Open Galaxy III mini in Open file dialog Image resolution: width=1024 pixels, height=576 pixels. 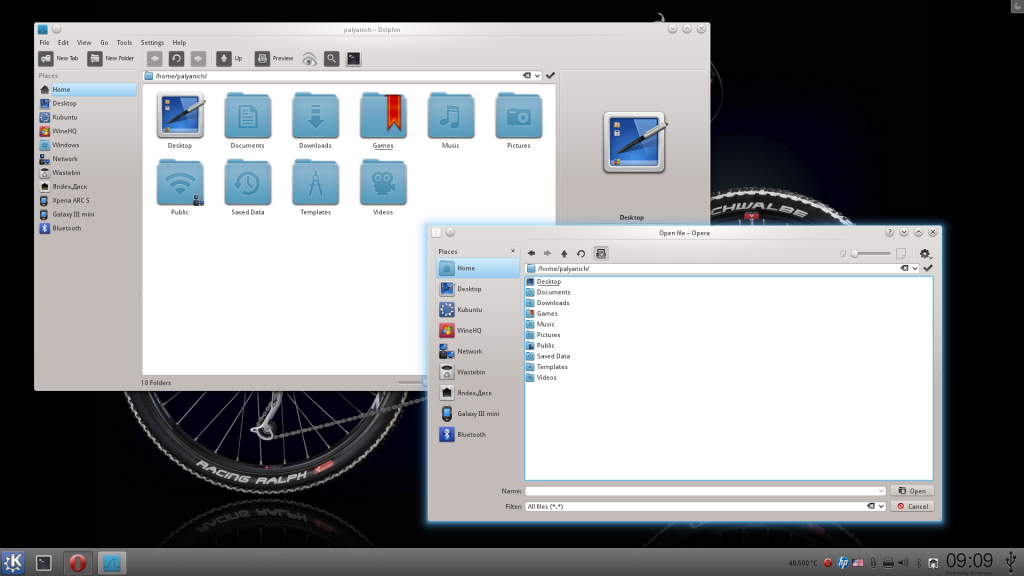tap(478, 413)
